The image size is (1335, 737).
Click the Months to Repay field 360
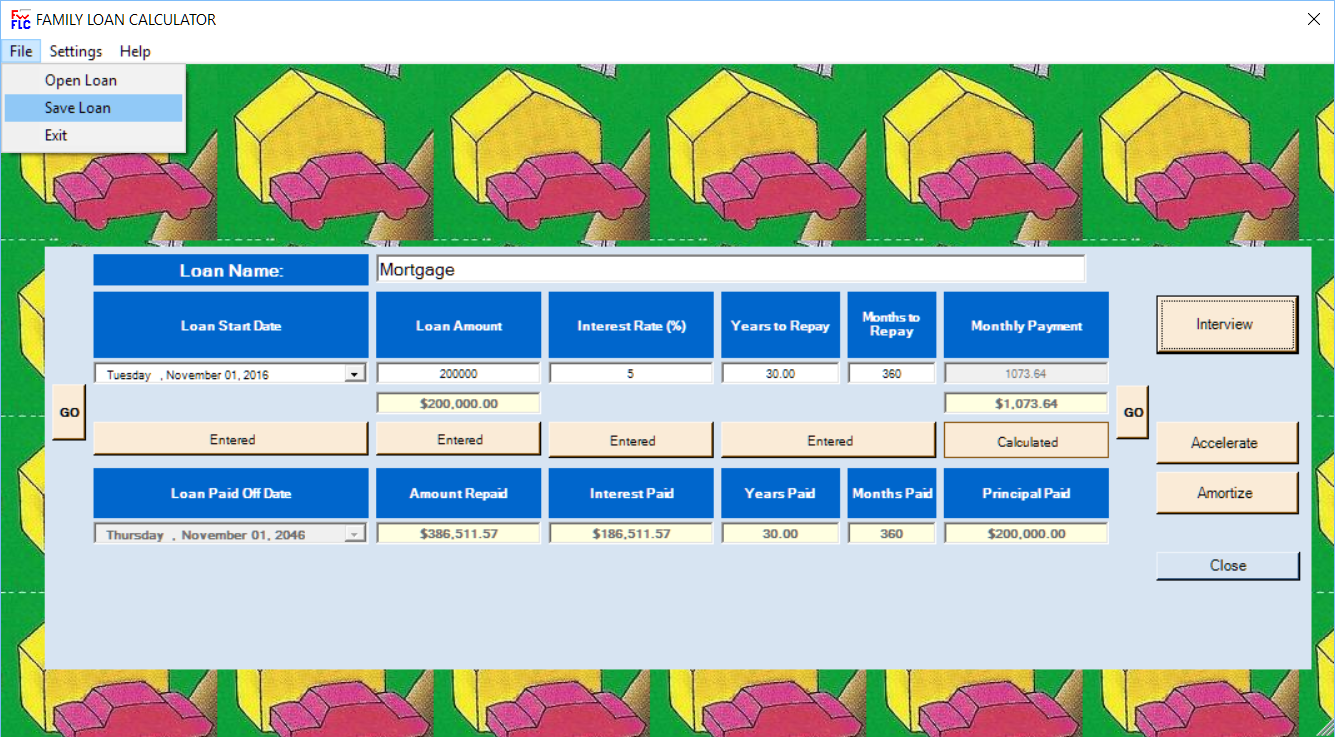point(892,373)
